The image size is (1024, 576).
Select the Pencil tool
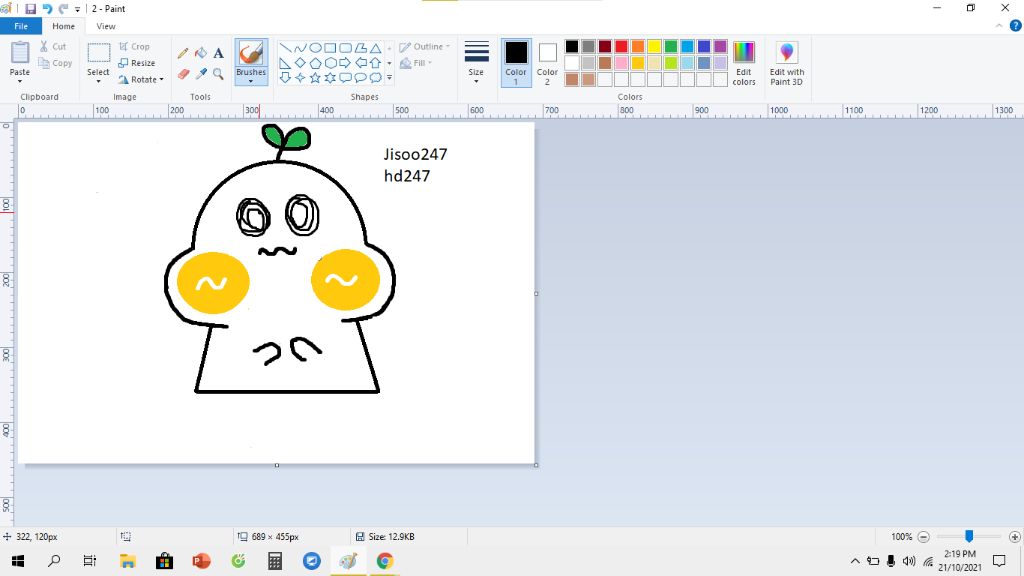click(x=183, y=53)
